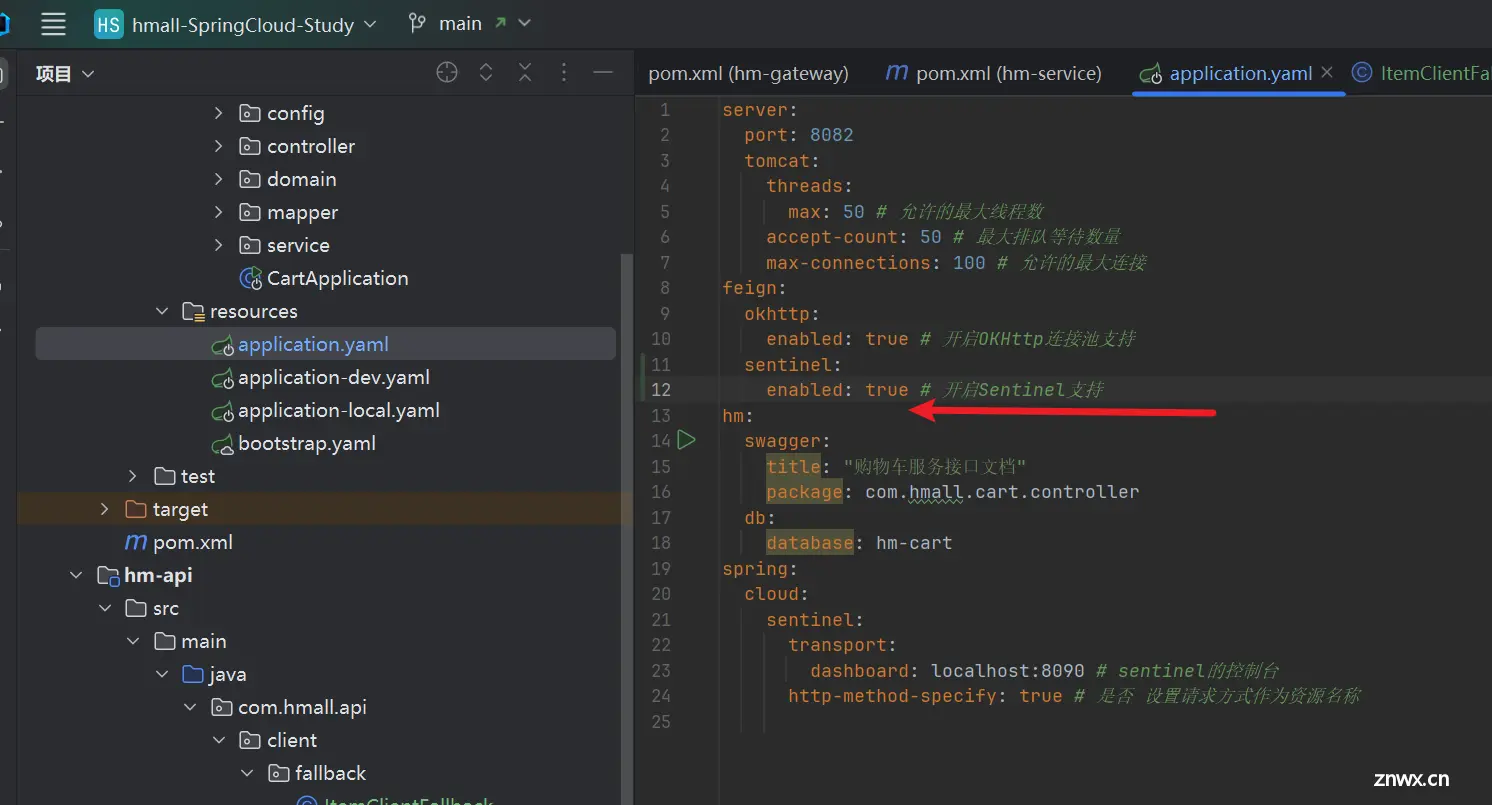Switch to pom.xml (hm-service) tab
This screenshot has width=1492, height=805.
tap(993, 73)
